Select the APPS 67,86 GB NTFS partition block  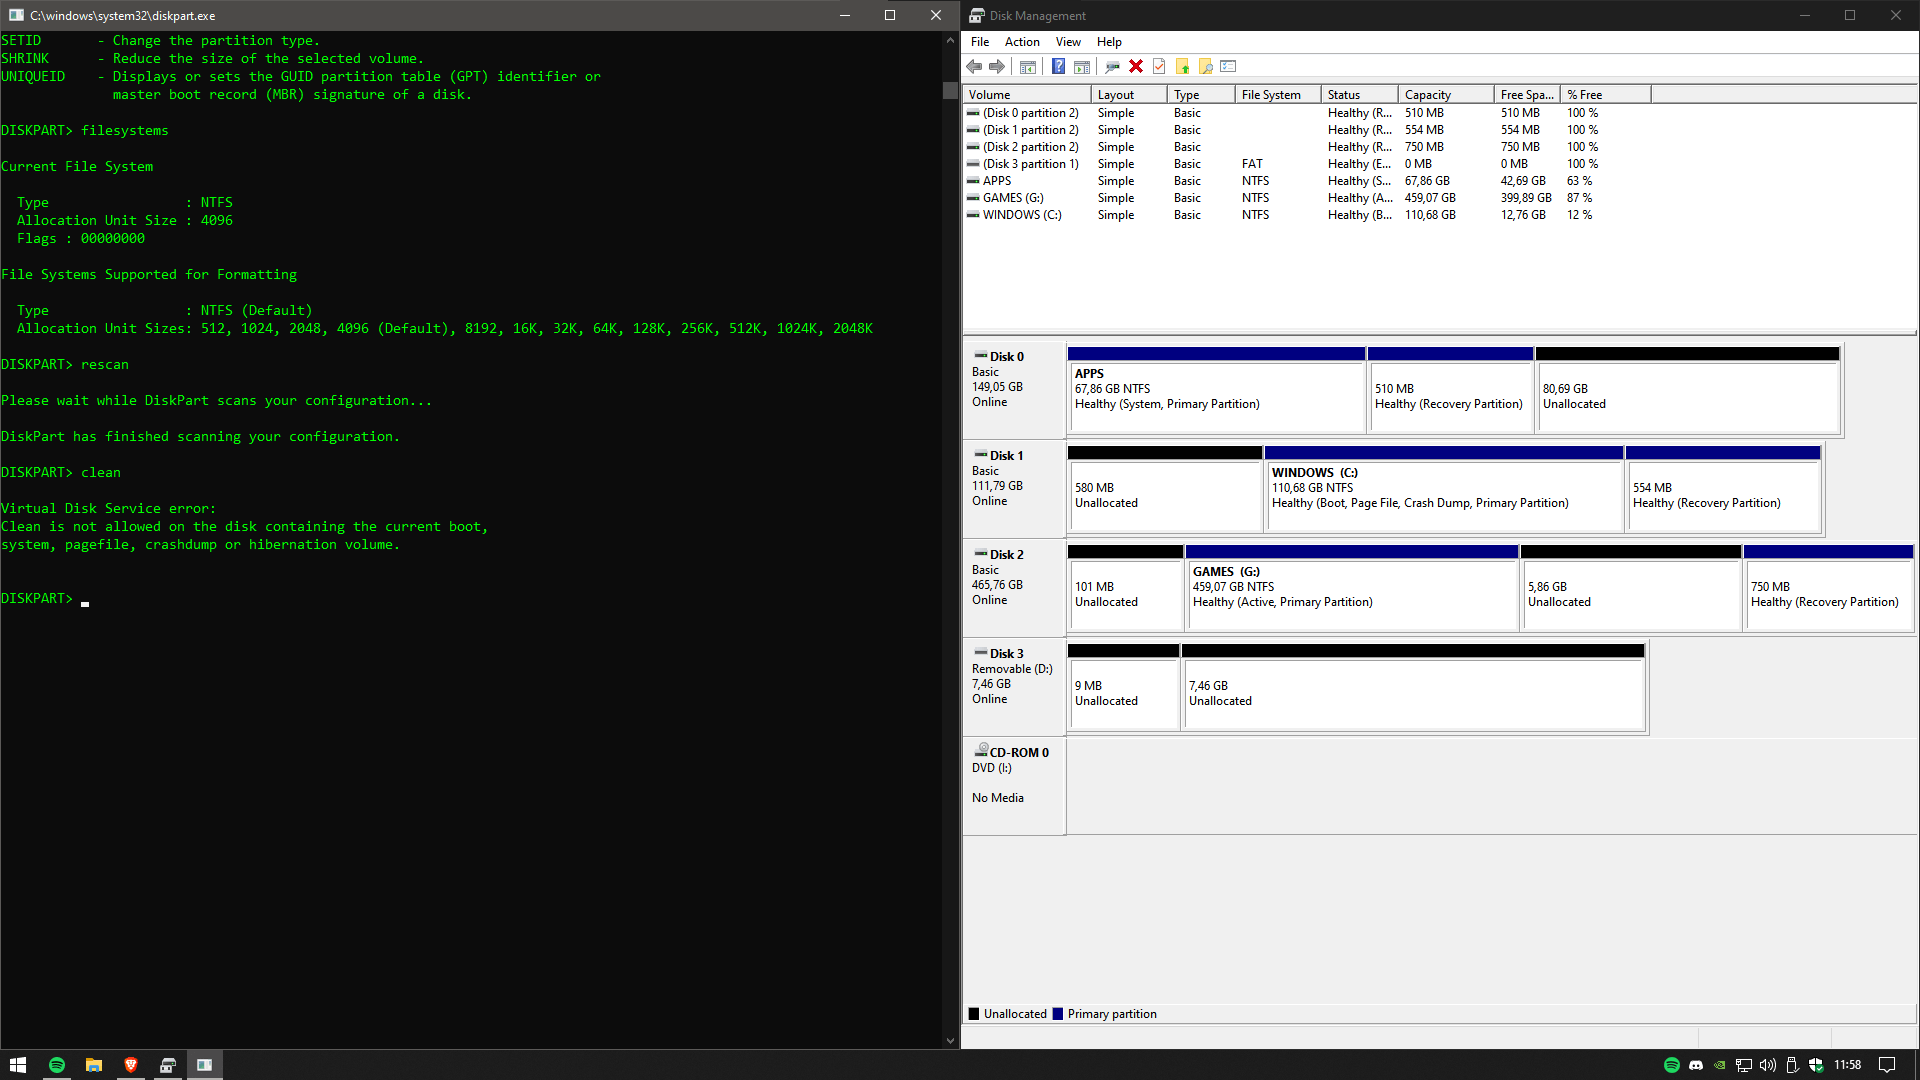click(1216, 390)
